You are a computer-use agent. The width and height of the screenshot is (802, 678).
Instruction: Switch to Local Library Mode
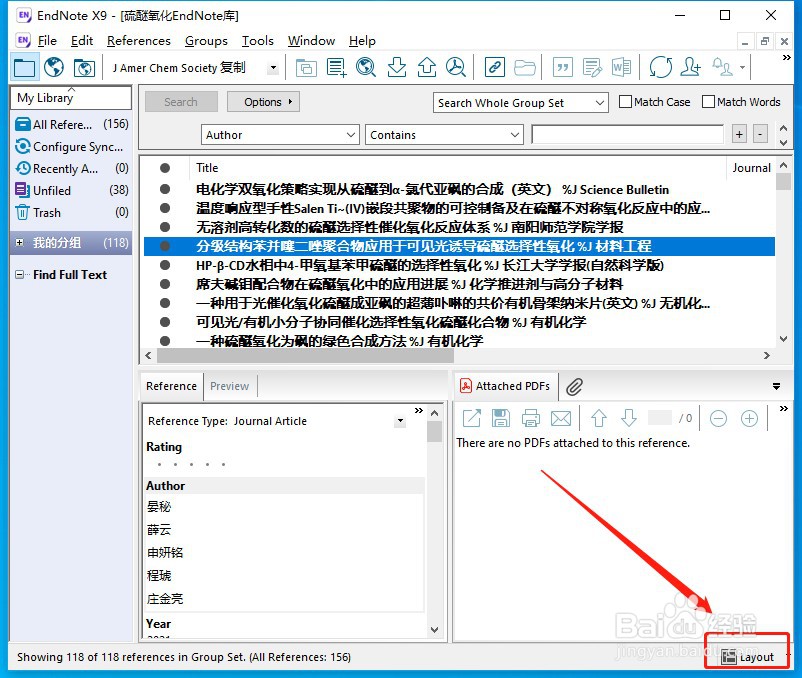coord(24,67)
